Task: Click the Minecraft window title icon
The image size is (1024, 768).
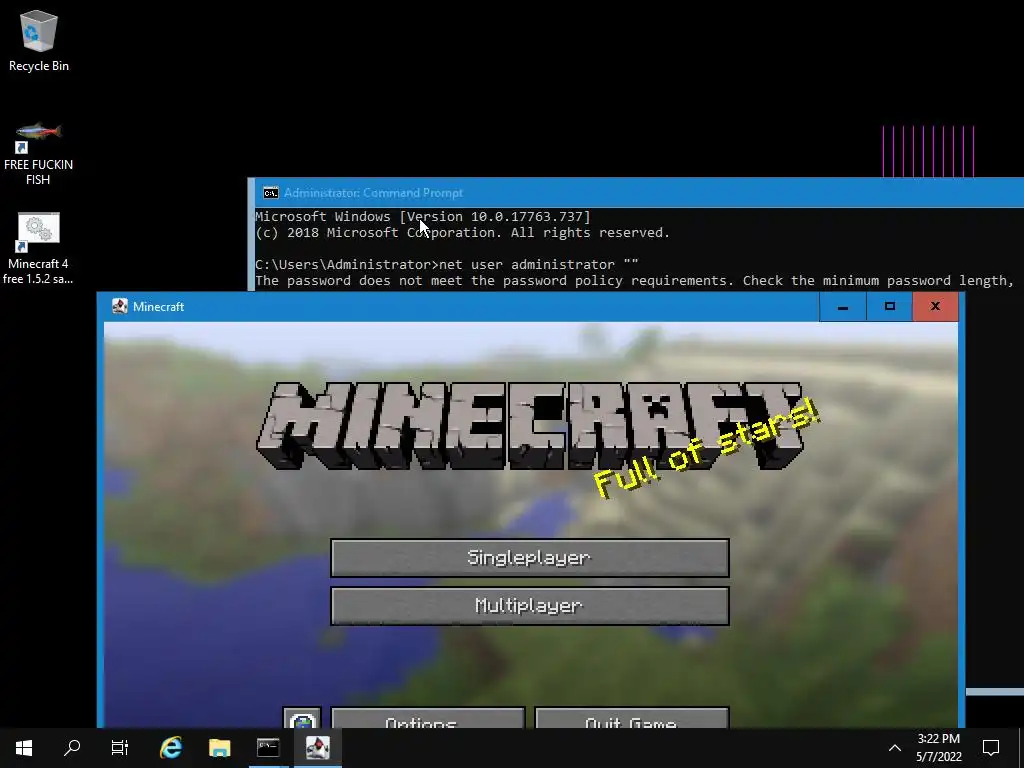Action: 120,306
